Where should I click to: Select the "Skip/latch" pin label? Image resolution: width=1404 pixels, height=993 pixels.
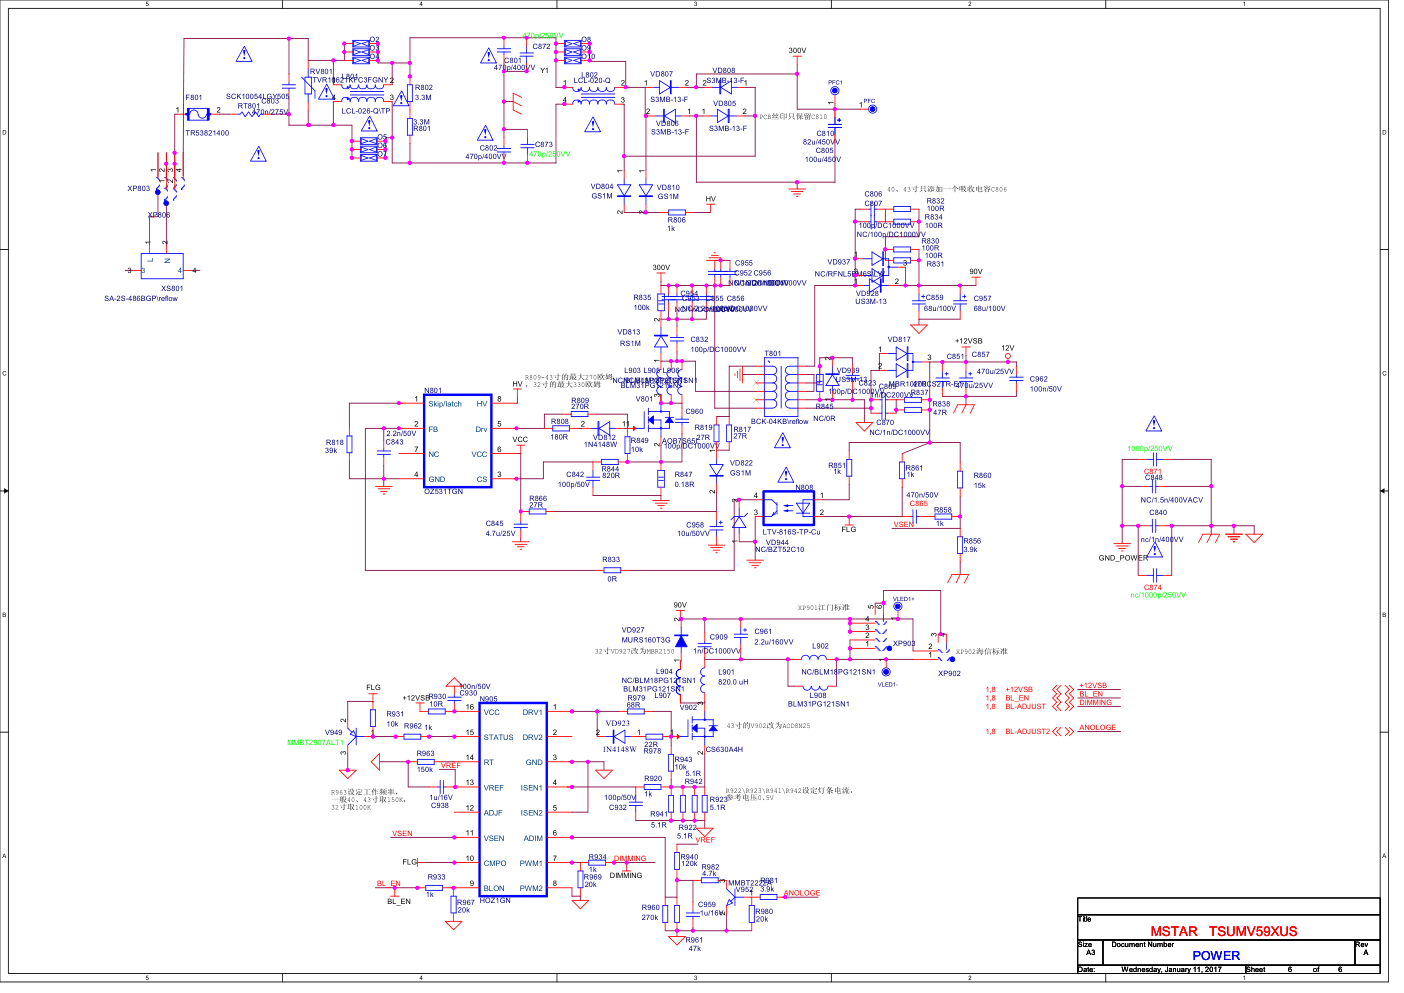(x=445, y=404)
